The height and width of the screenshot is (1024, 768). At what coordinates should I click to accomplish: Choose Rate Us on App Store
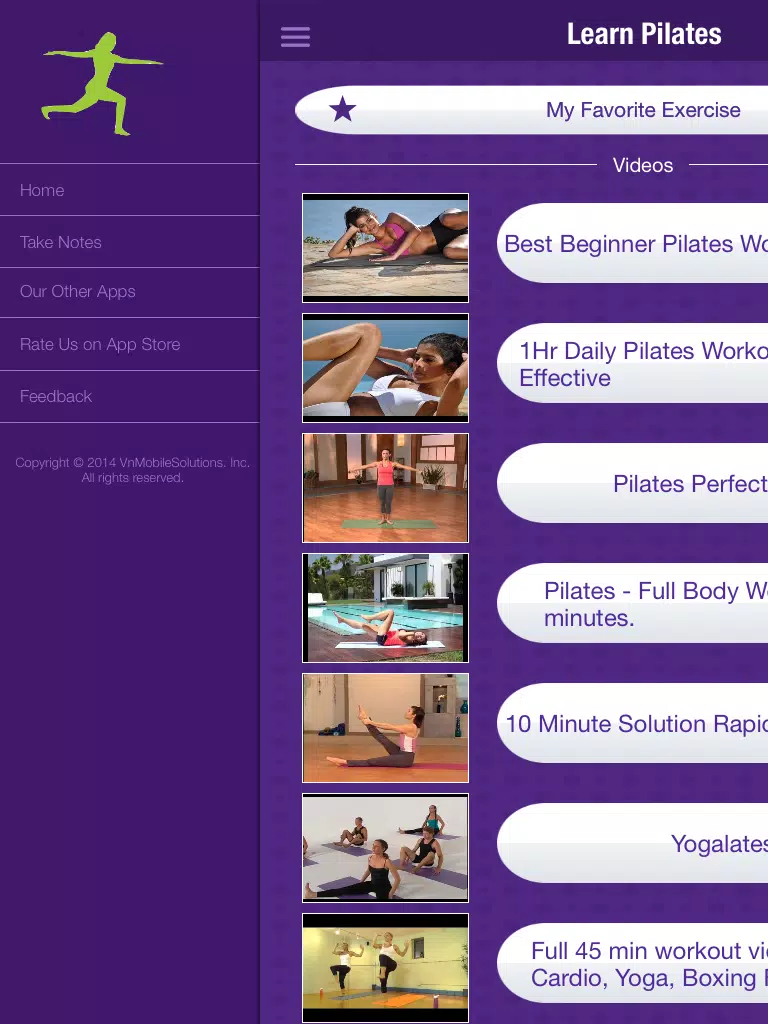[x=130, y=344]
